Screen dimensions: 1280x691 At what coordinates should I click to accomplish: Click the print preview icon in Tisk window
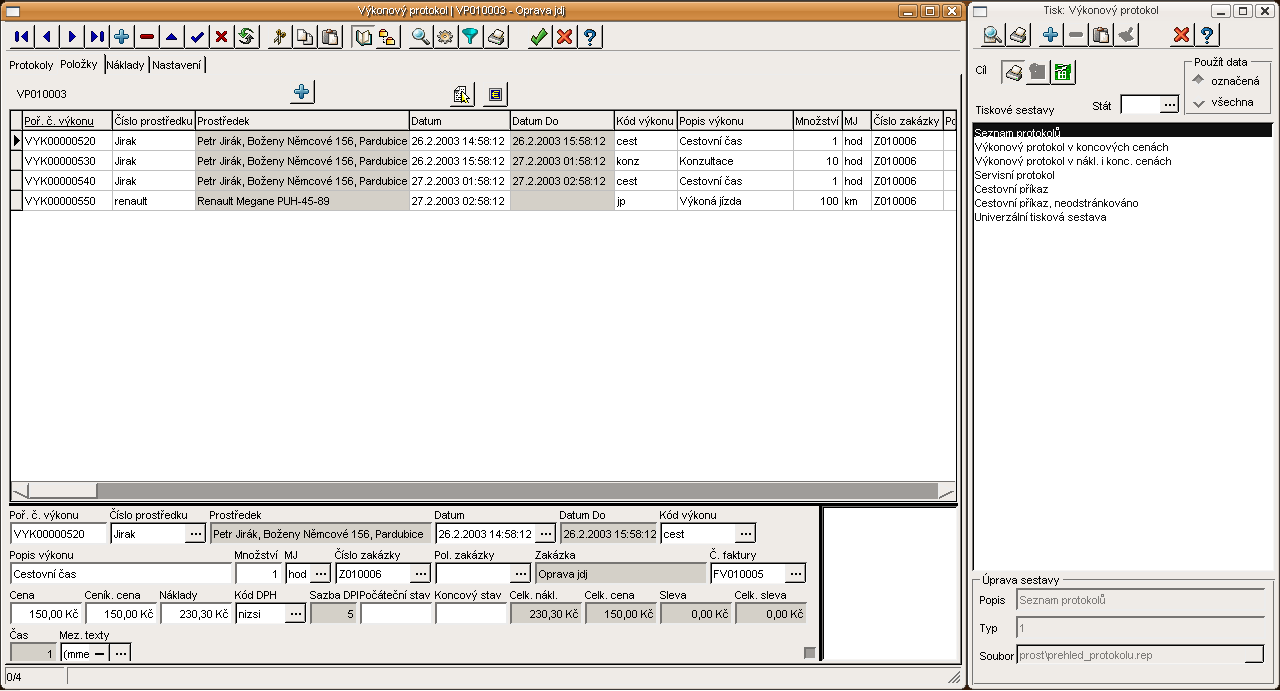(x=992, y=36)
